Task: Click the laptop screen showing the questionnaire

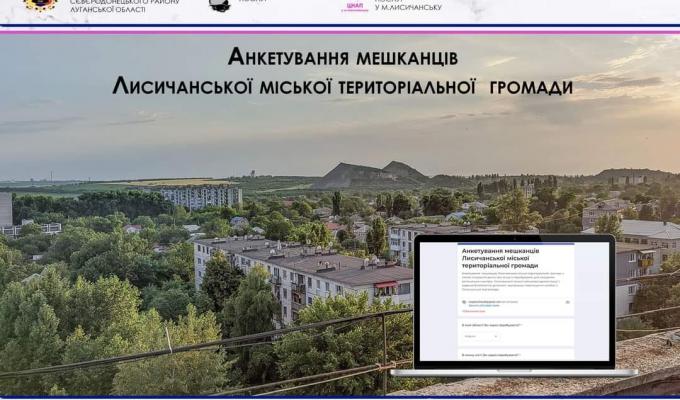Action: click(x=514, y=302)
